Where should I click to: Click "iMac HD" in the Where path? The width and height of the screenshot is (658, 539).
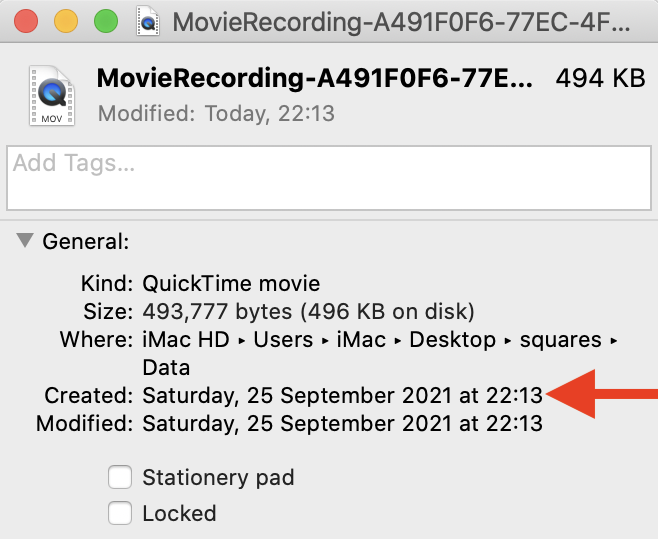186,339
